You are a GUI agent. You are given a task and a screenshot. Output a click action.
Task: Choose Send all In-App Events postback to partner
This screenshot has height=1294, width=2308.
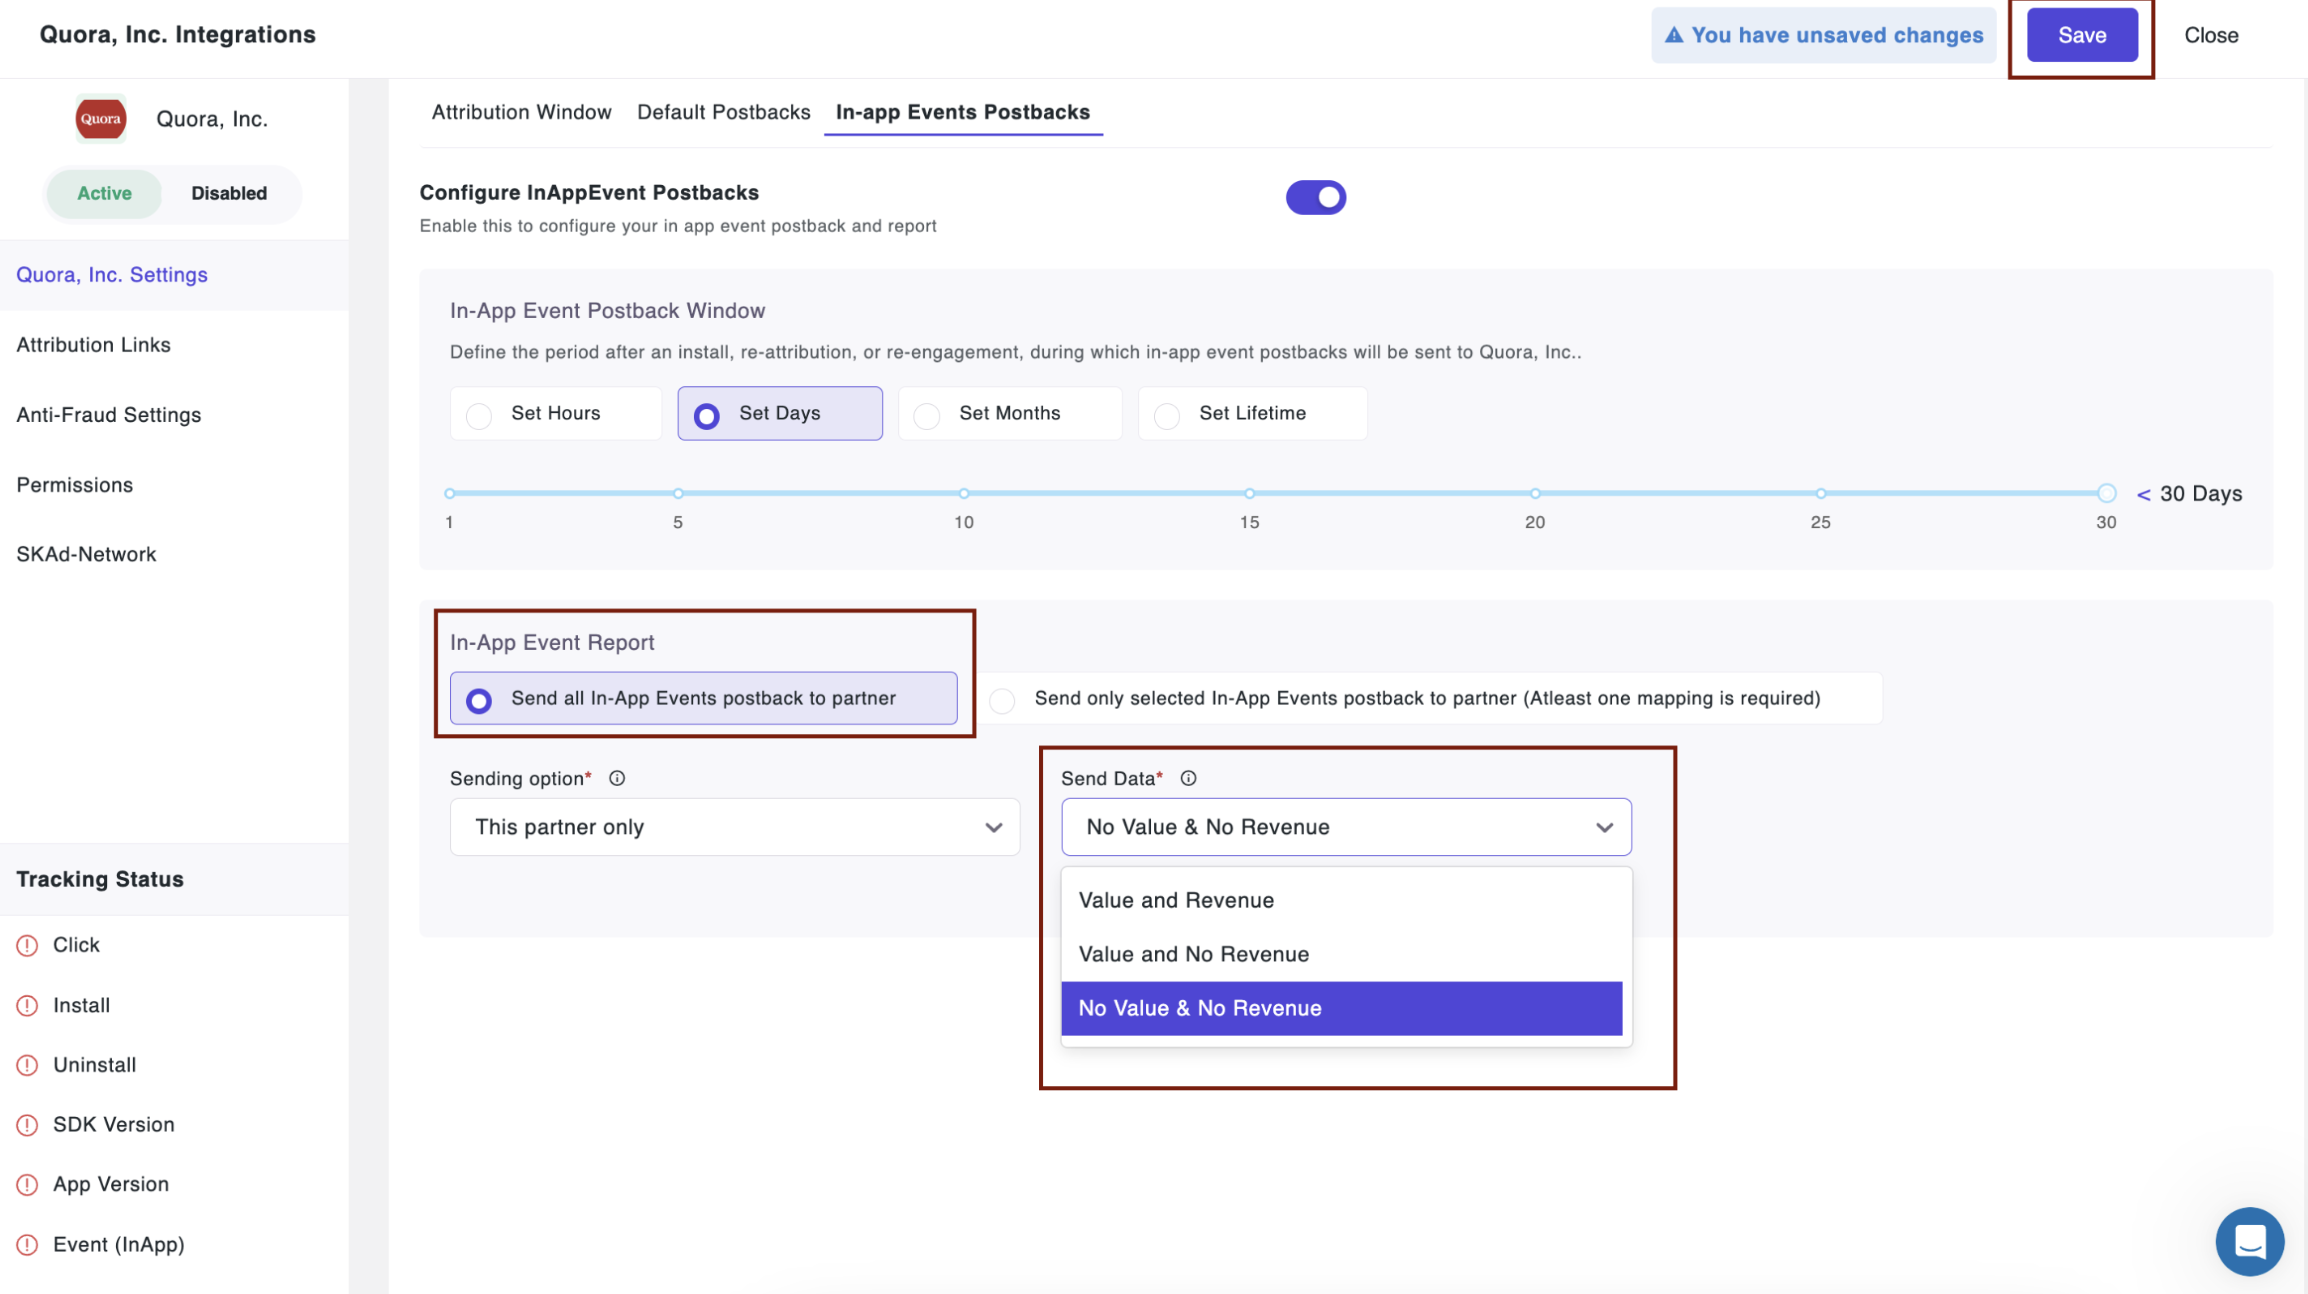tap(703, 698)
